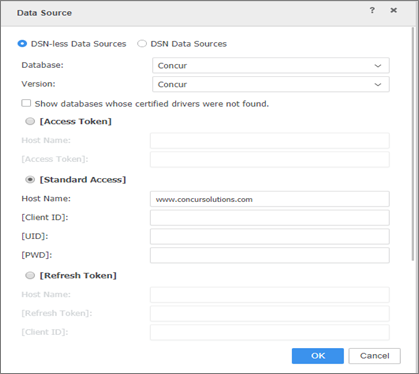Select DSN-less Data Sources radio button
The width and height of the screenshot is (419, 374).
pyautogui.click(x=22, y=44)
